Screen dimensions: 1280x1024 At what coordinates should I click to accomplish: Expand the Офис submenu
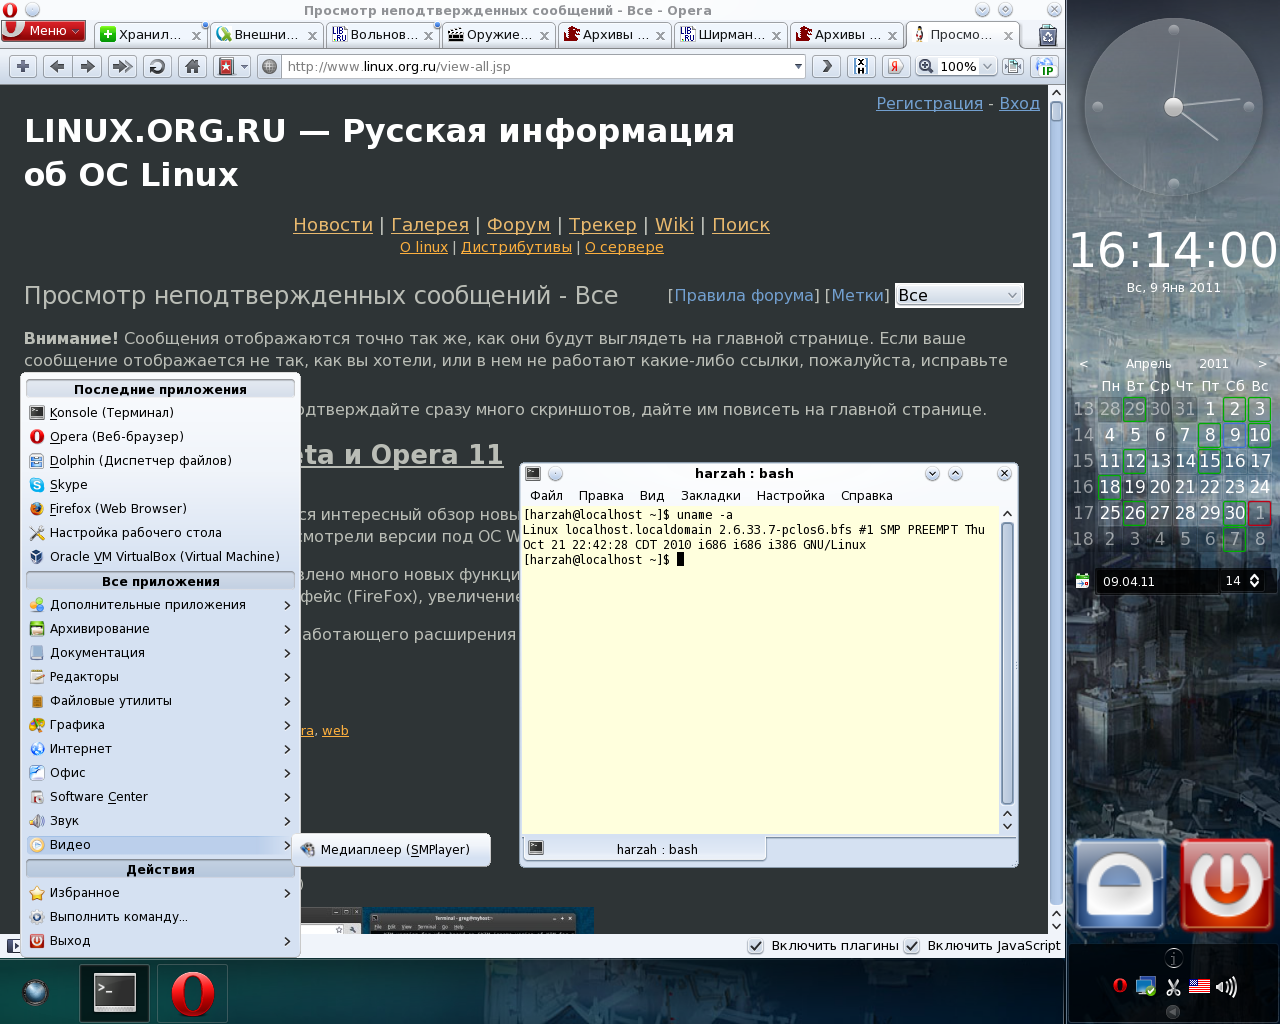coord(161,773)
